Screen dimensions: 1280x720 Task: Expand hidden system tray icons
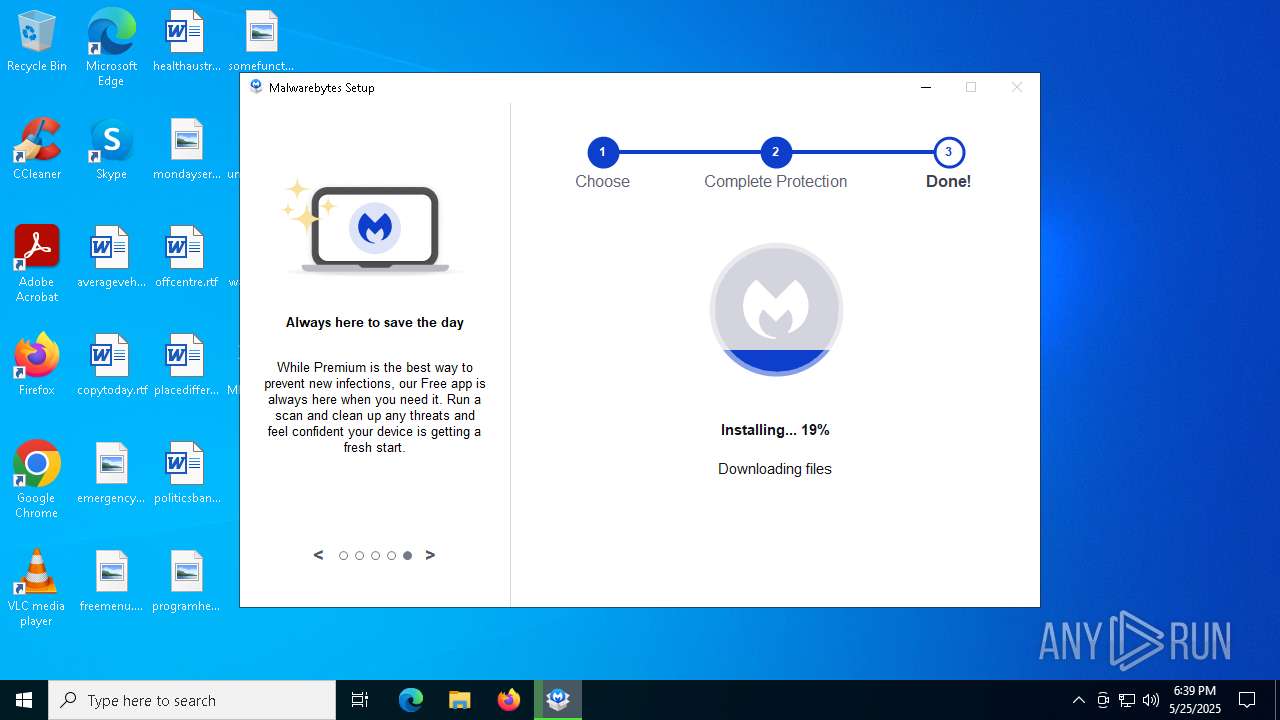pos(1078,700)
